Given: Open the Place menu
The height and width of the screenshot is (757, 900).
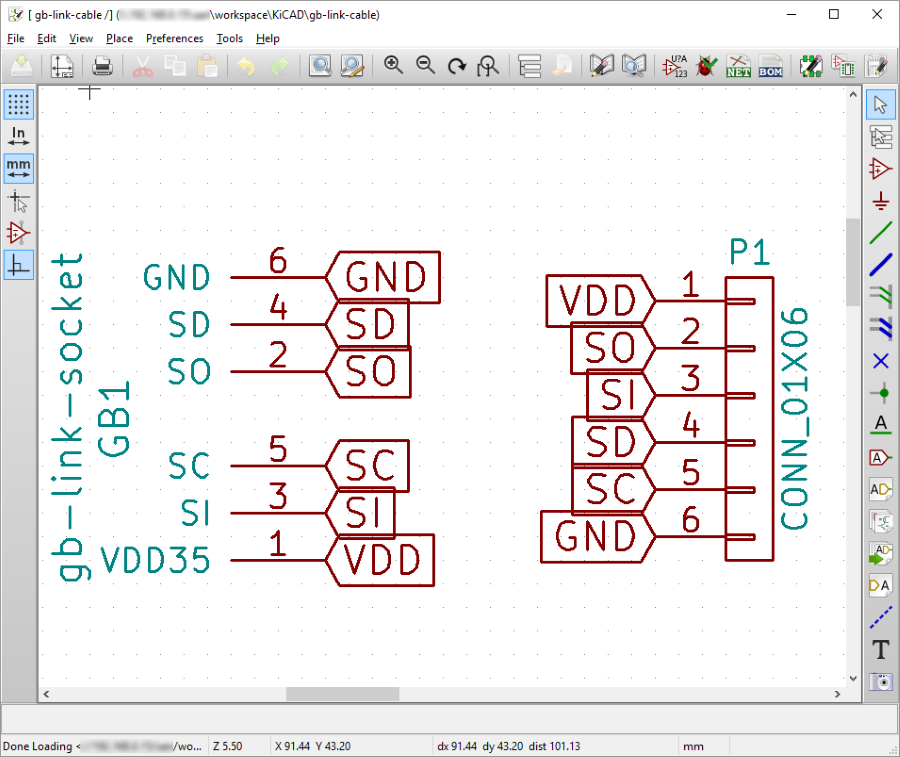Looking at the screenshot, I should point(119,38).
